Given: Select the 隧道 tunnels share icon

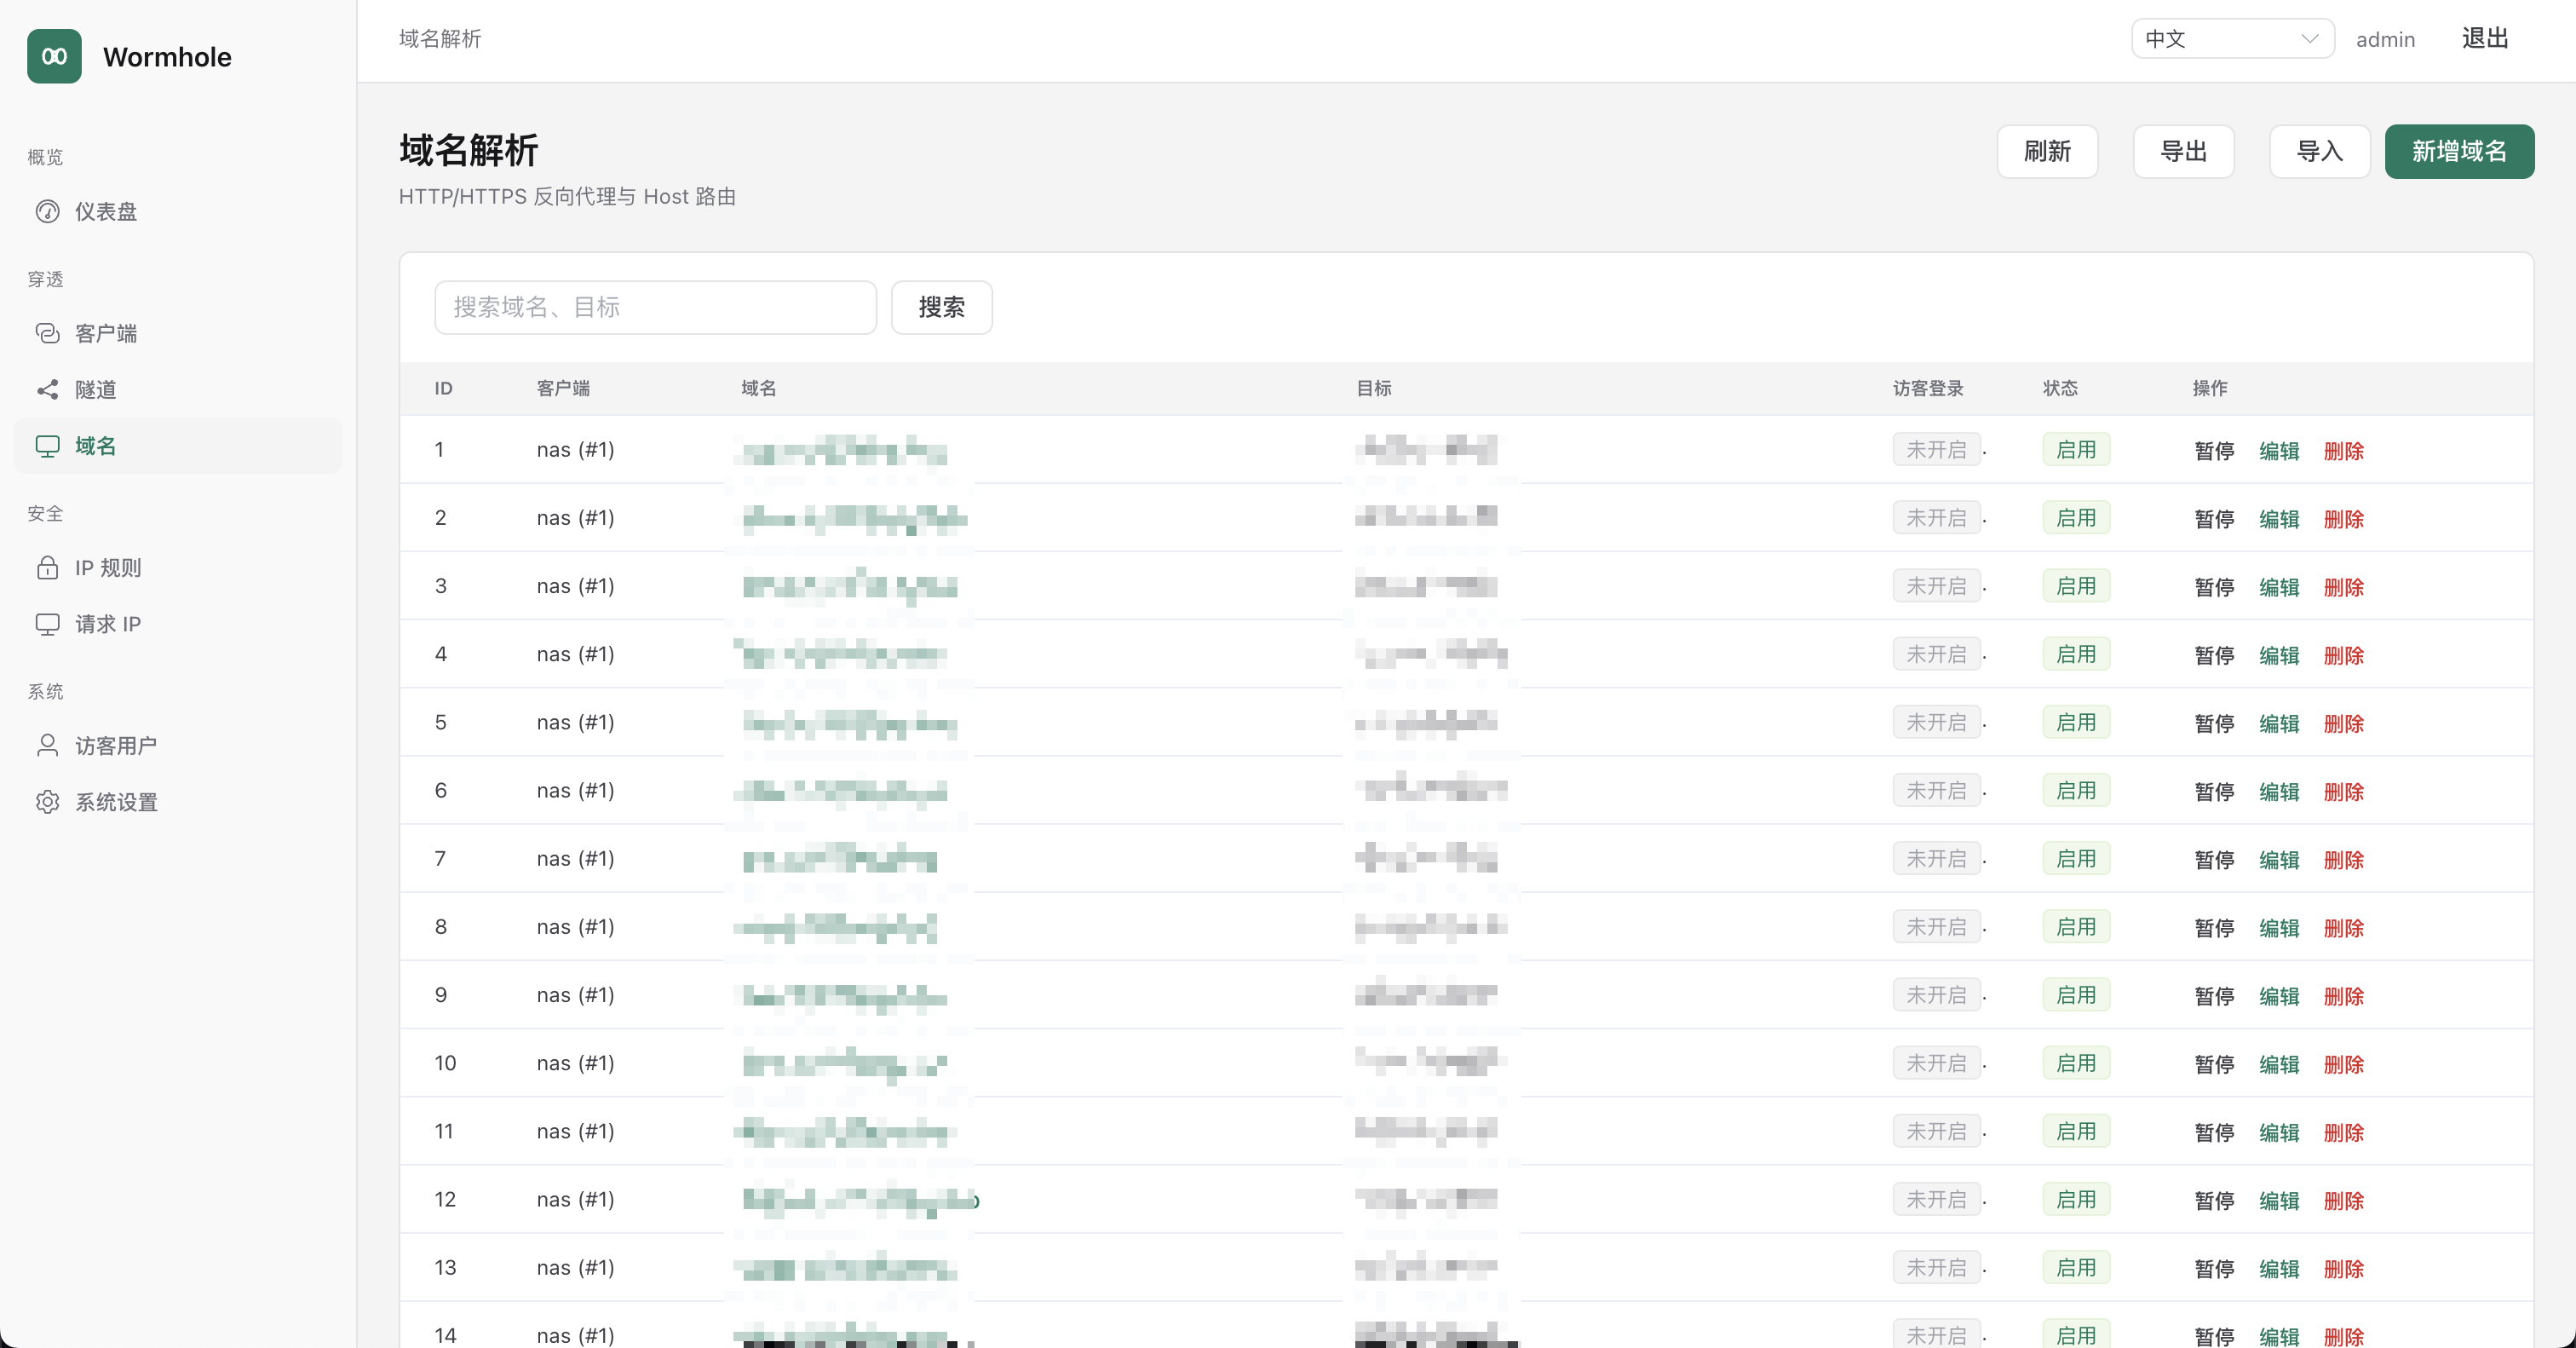Looking at the screenshot, I should pyautogui.click(x=47, y=389).
